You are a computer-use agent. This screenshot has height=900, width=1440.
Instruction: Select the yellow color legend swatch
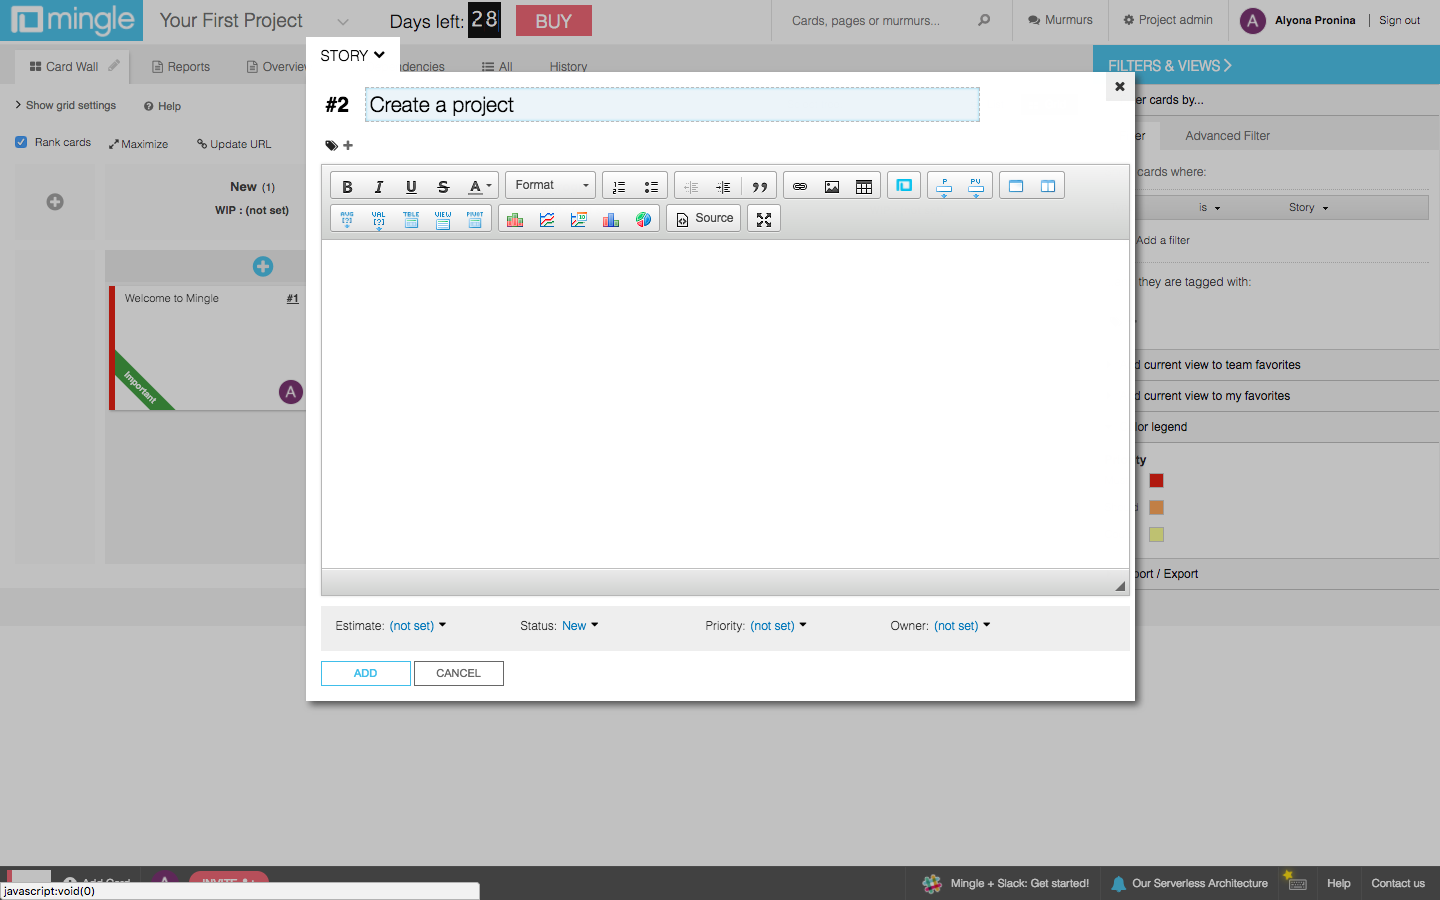point(1156,535)
